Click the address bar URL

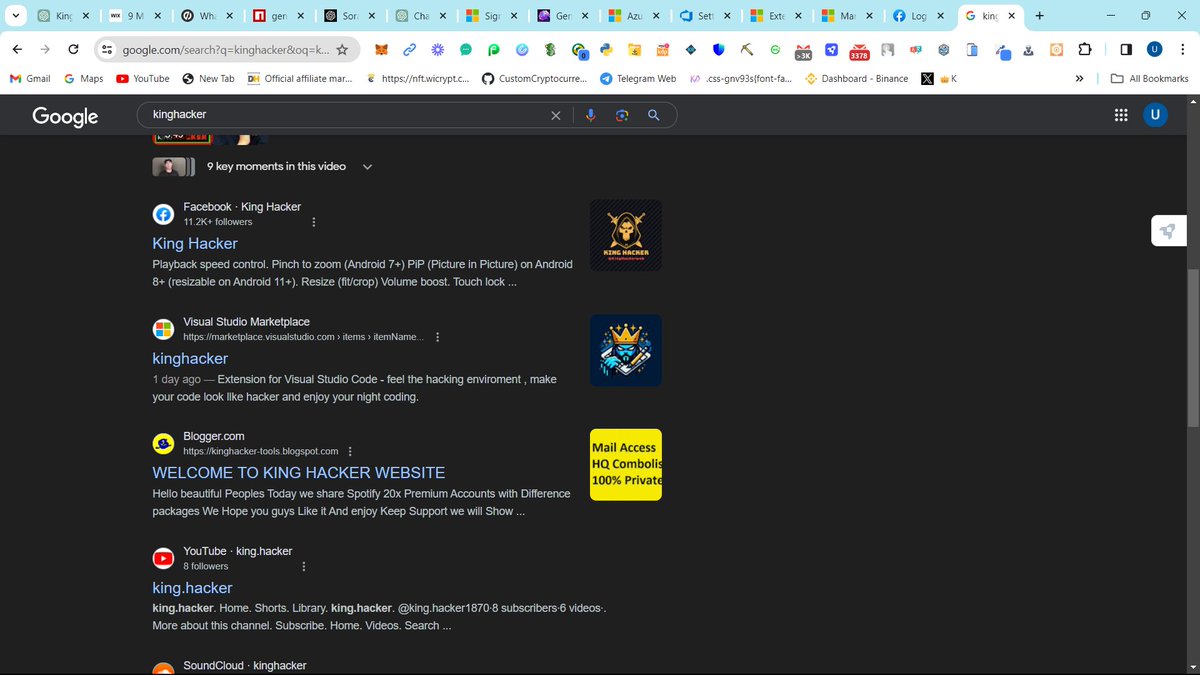pos(226,50)
